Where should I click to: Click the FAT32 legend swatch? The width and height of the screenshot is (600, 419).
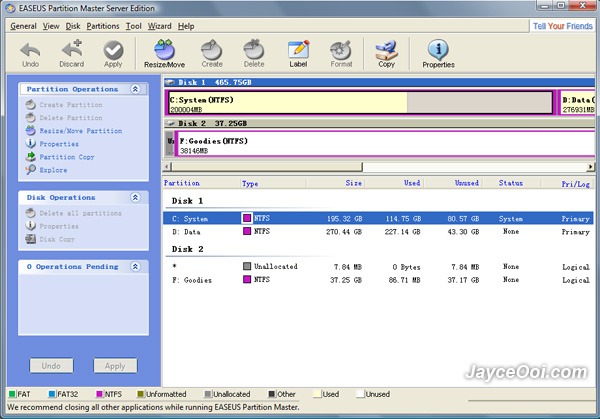click(x=52, y=394)
